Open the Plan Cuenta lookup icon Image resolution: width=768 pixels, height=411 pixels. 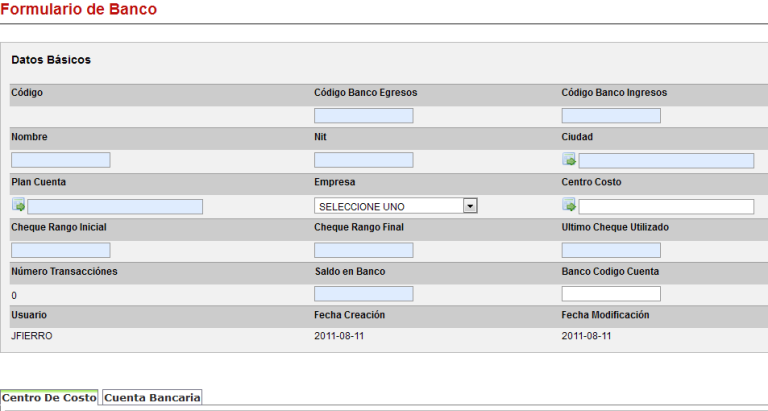pyautogui.click(x=18, y=206)
